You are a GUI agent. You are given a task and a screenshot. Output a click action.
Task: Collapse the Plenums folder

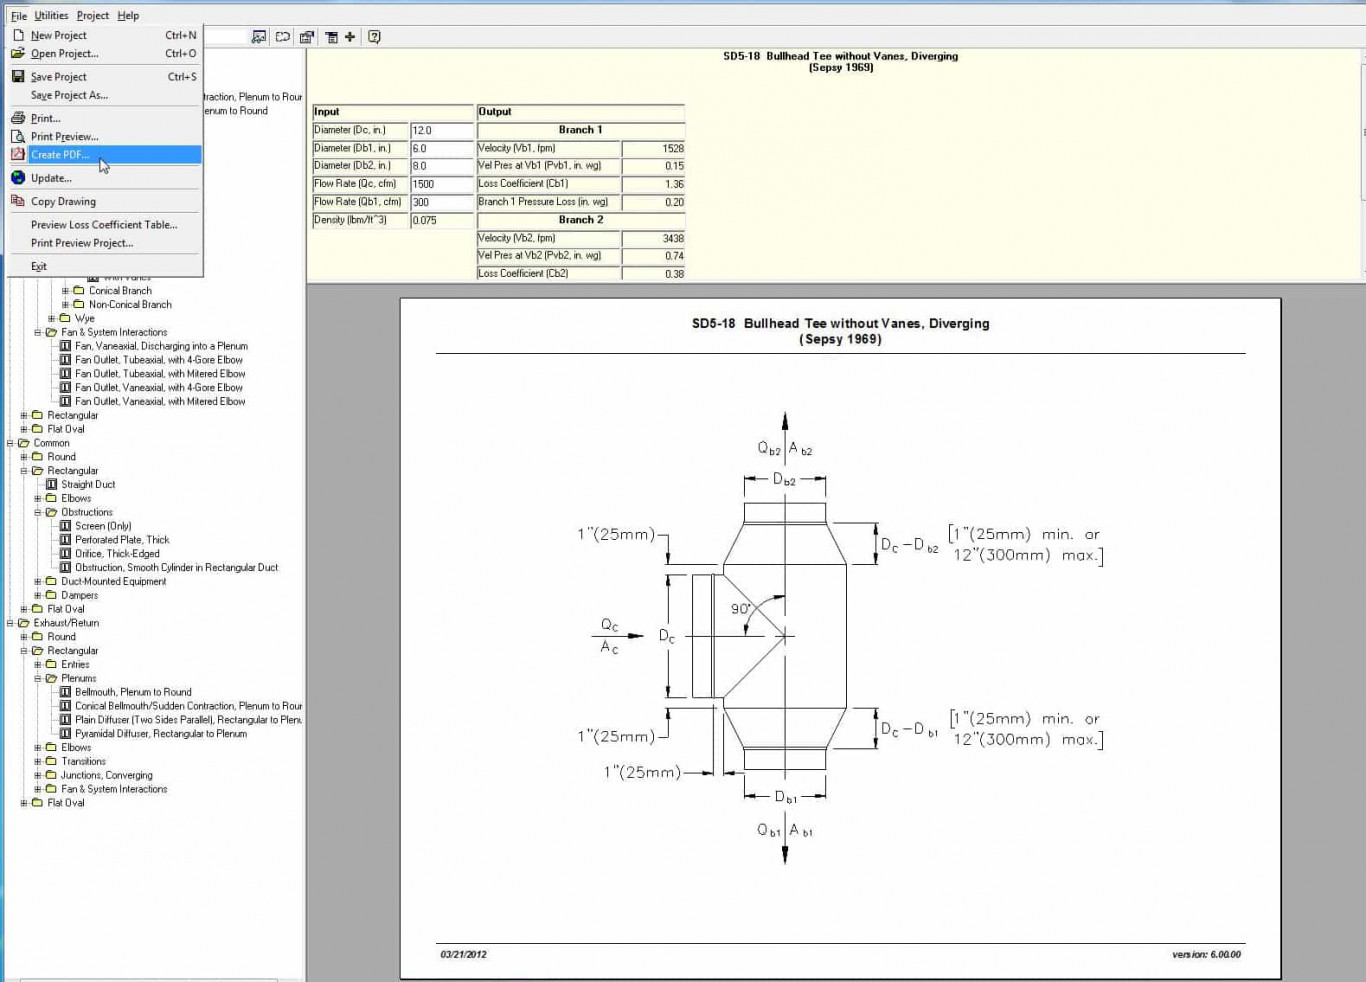click(x=38, y=678)
